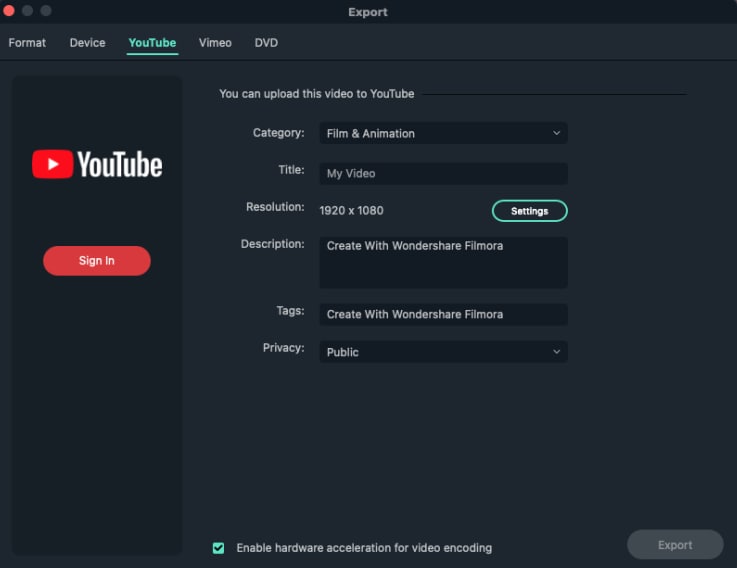Screen dimensions: 737x568
Task: Click the 1920 x 1080 resolution value
Action: (352, 211)
